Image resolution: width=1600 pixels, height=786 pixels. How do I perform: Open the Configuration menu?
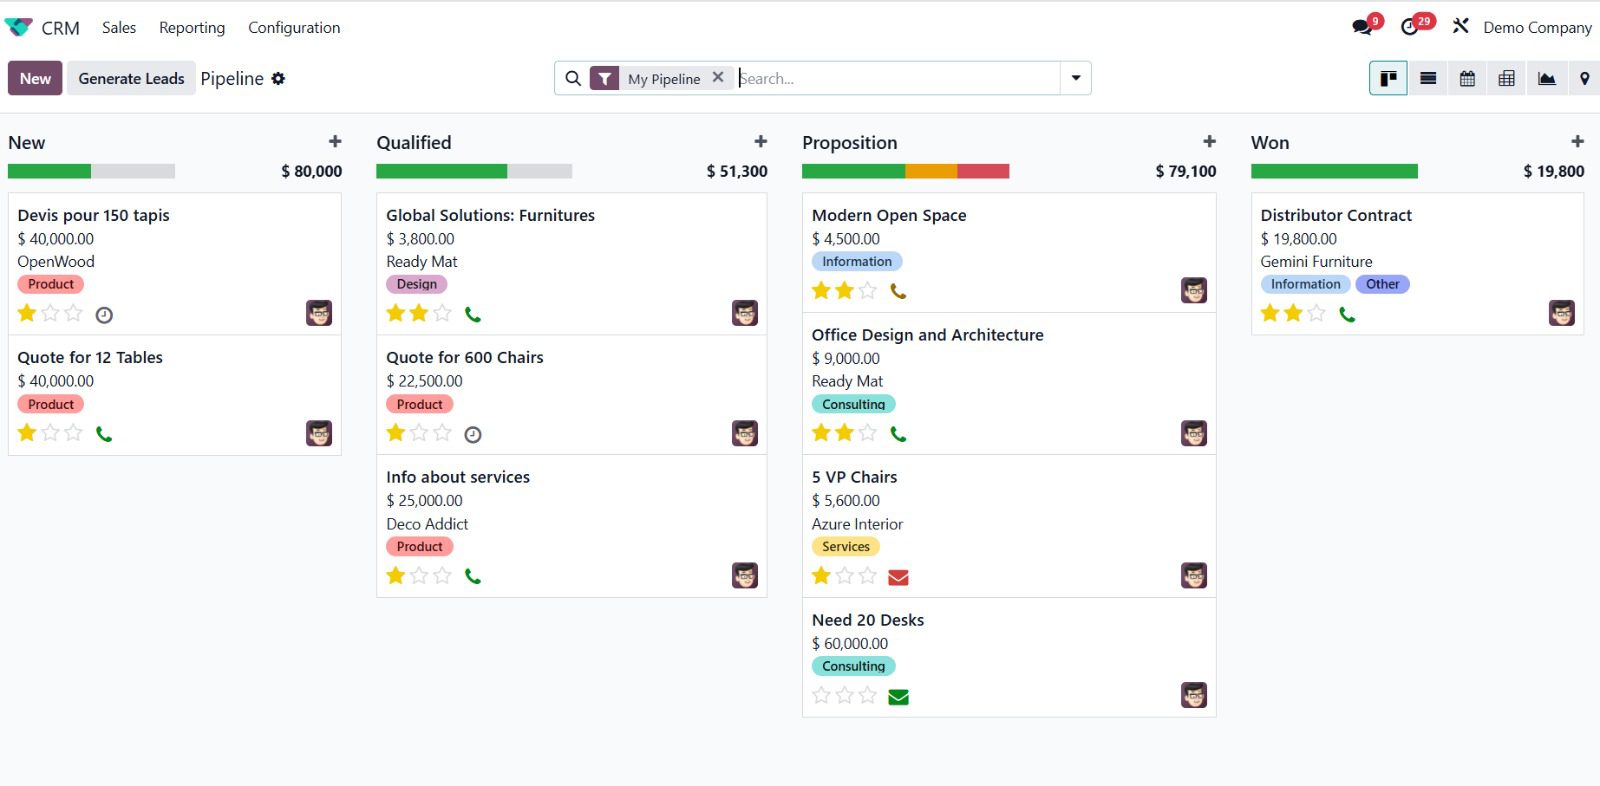click(294, 28)
